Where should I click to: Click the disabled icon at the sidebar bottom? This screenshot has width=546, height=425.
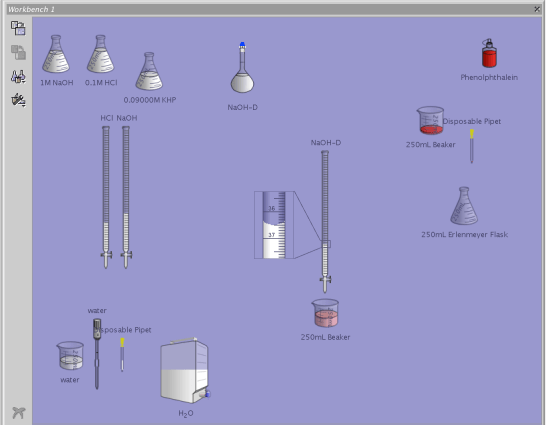(18, 413)
